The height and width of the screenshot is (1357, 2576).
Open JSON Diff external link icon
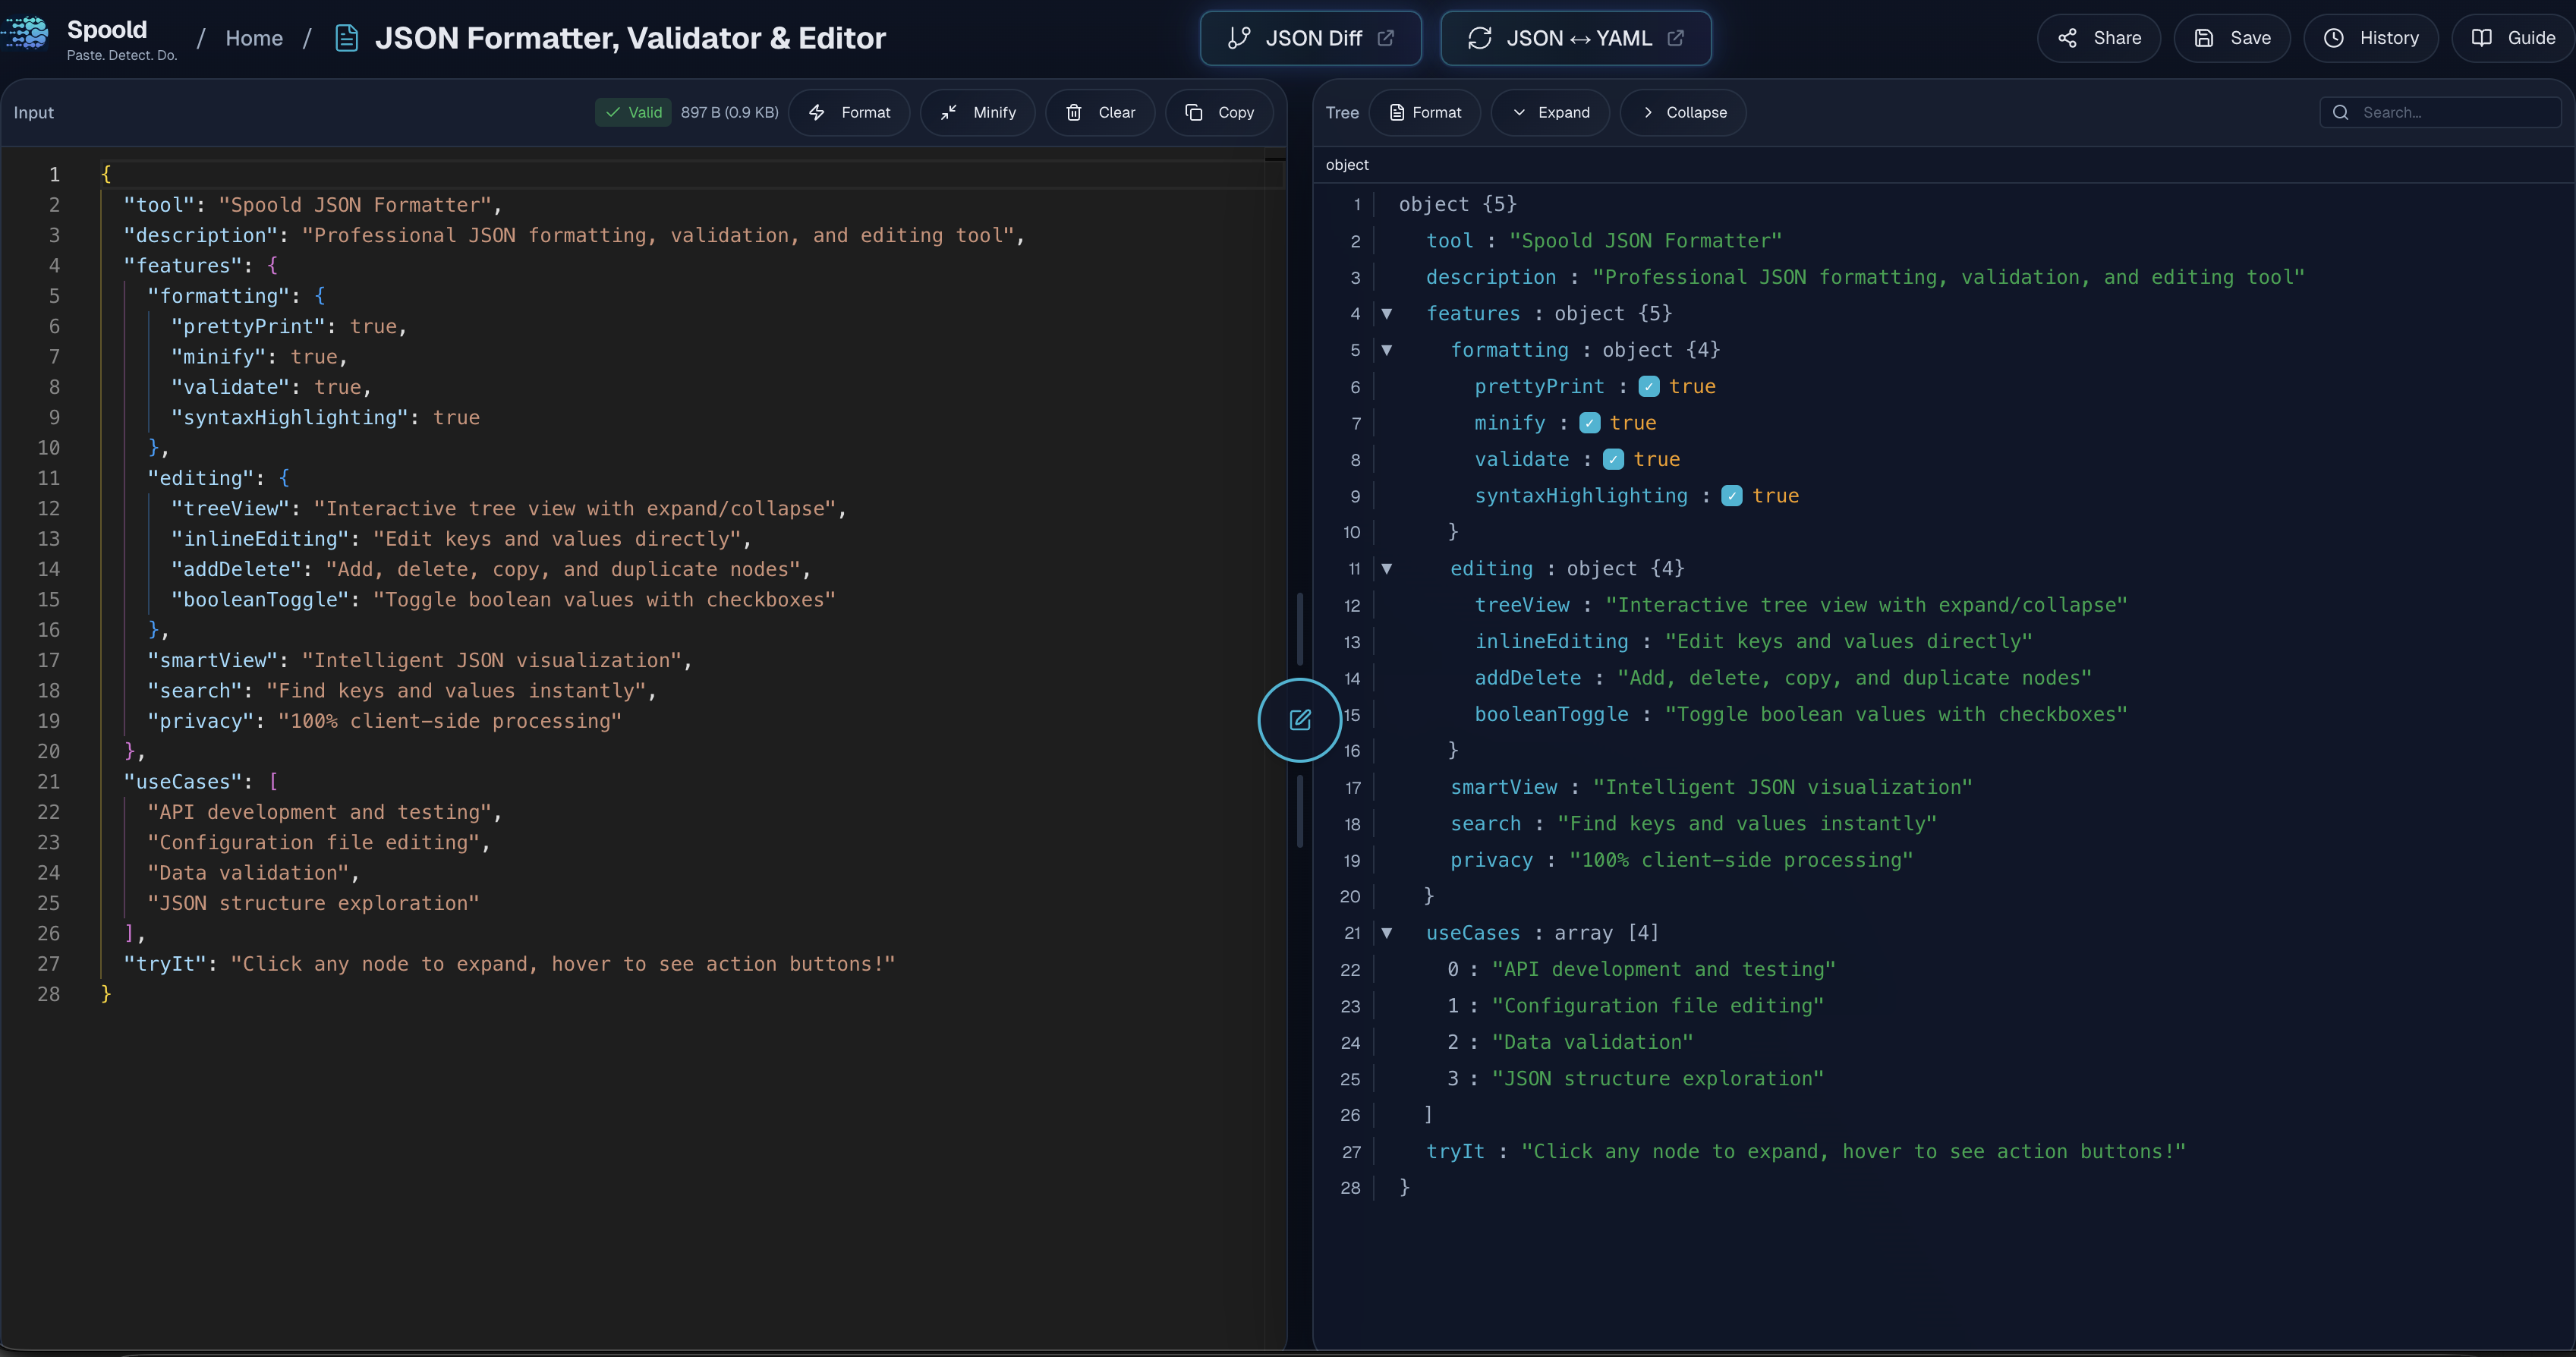pyautogui.click(x=1385, y=38)
